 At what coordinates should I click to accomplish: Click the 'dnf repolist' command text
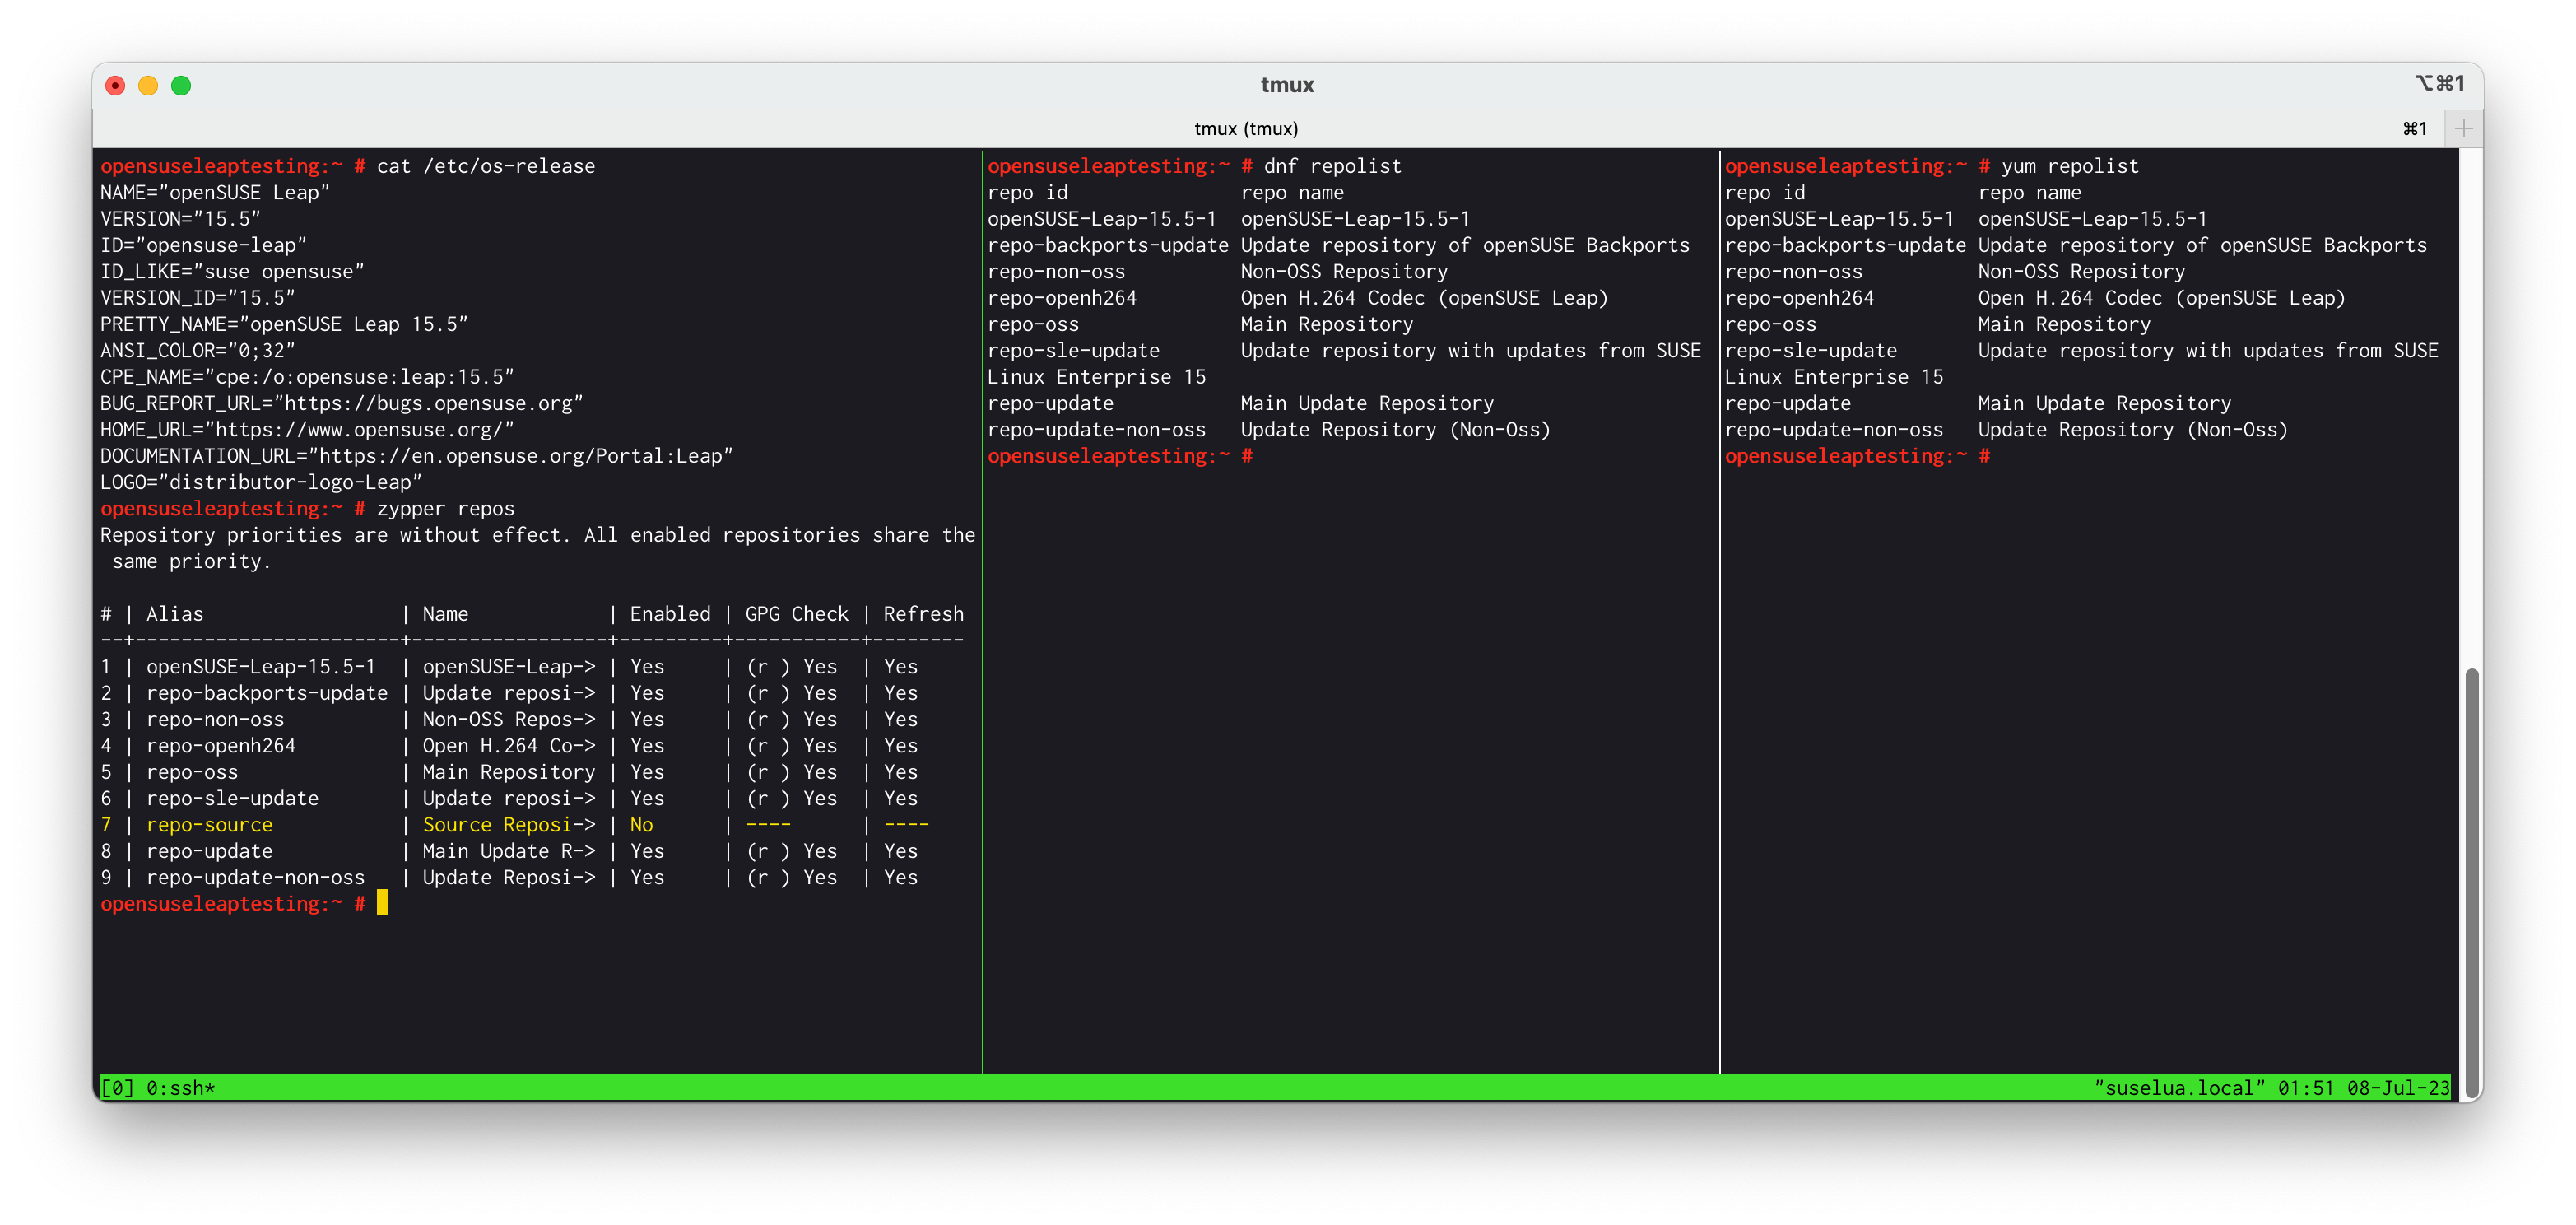pyautogui.click(x=1332, y=166)
